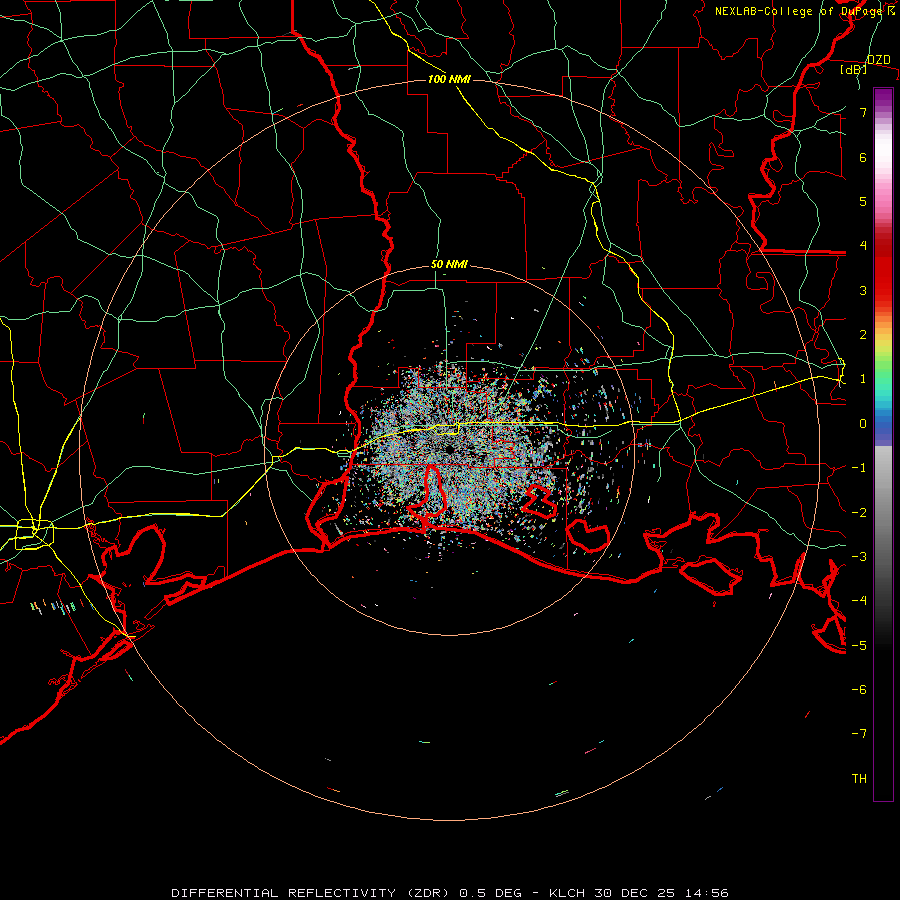Click the "-6" tick label on the color scale
Image resolution: width=900 pixels, height=900 pixels.
pos(859,690)
